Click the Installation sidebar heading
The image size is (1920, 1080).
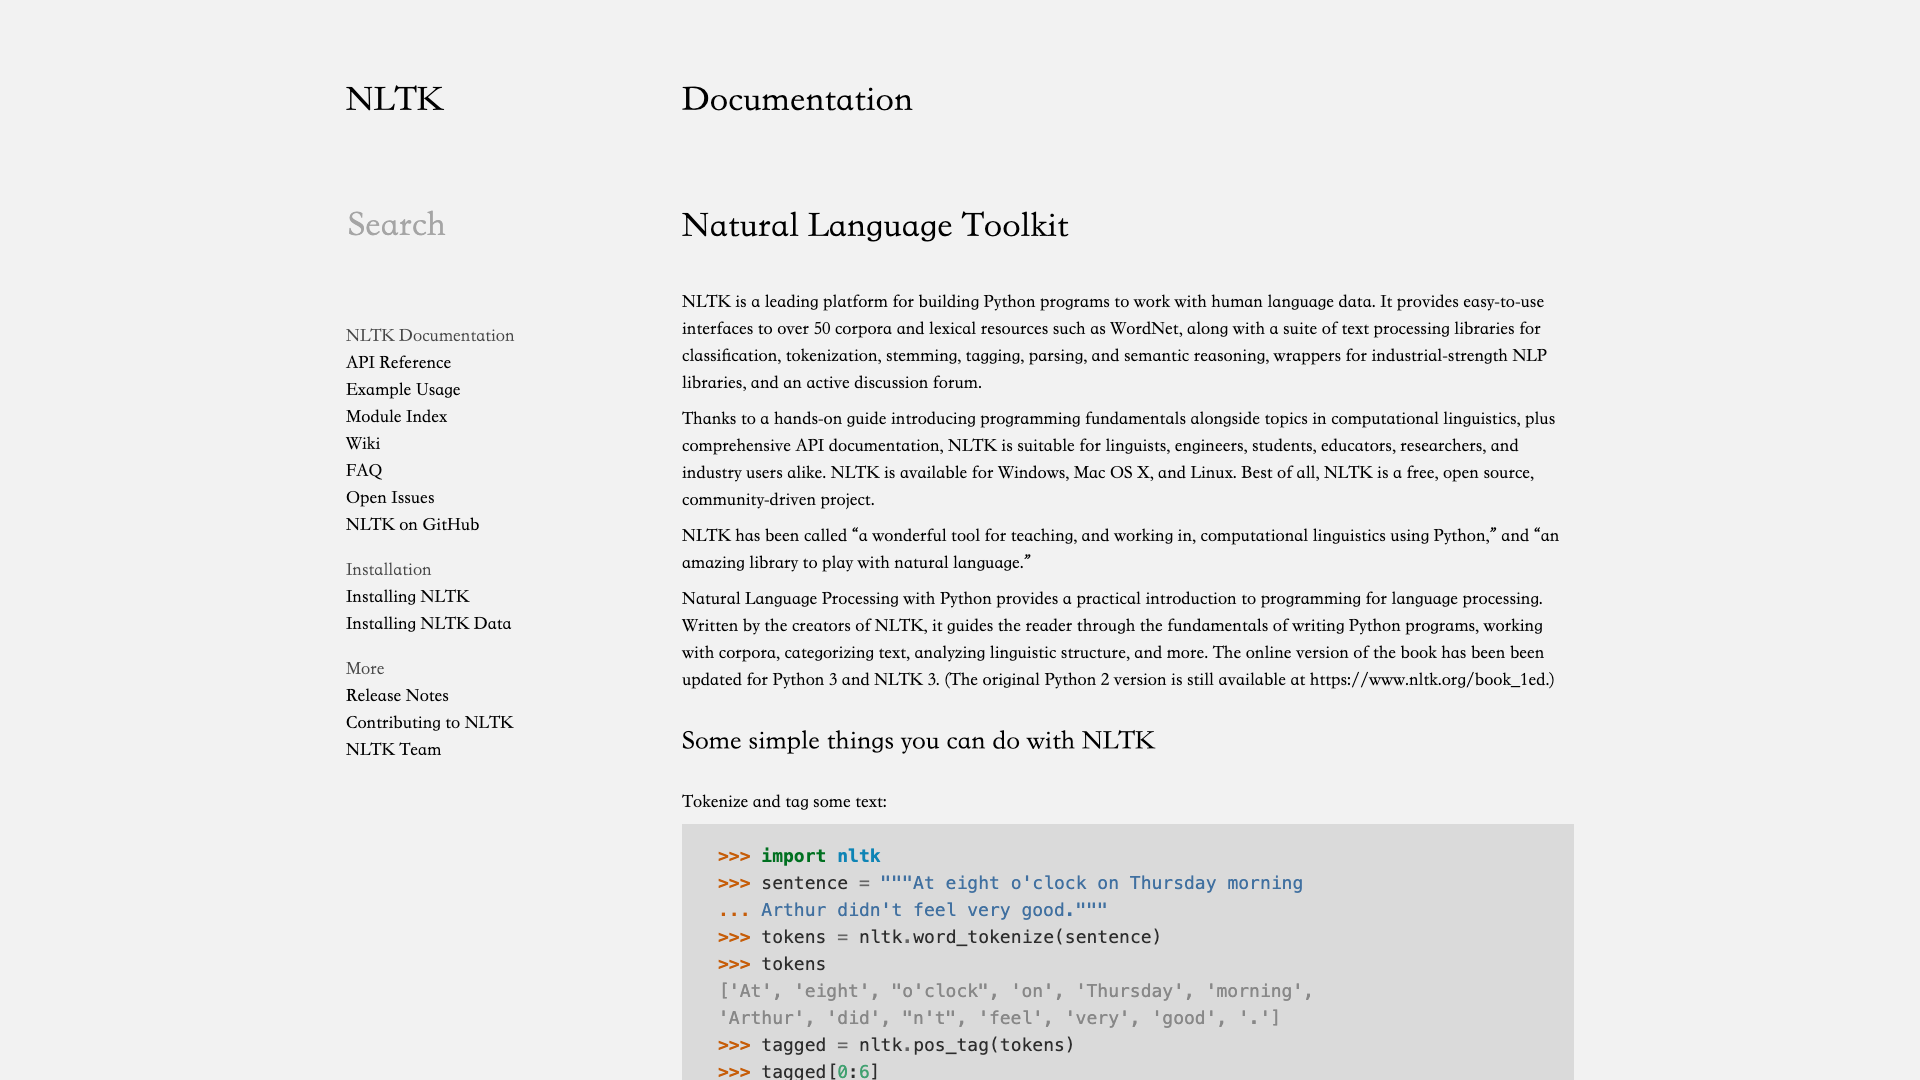point(388,569)
